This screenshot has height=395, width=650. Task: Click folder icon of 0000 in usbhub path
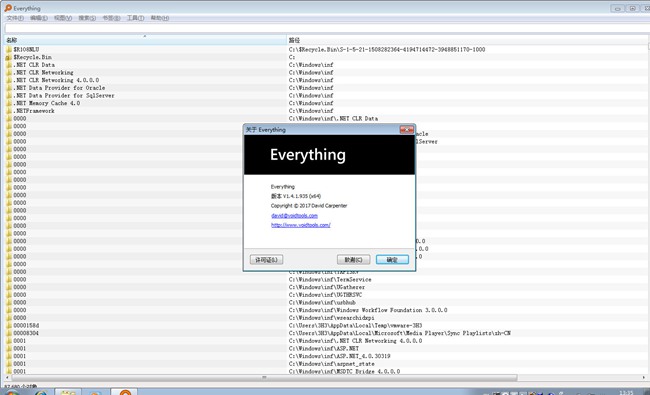9,303
